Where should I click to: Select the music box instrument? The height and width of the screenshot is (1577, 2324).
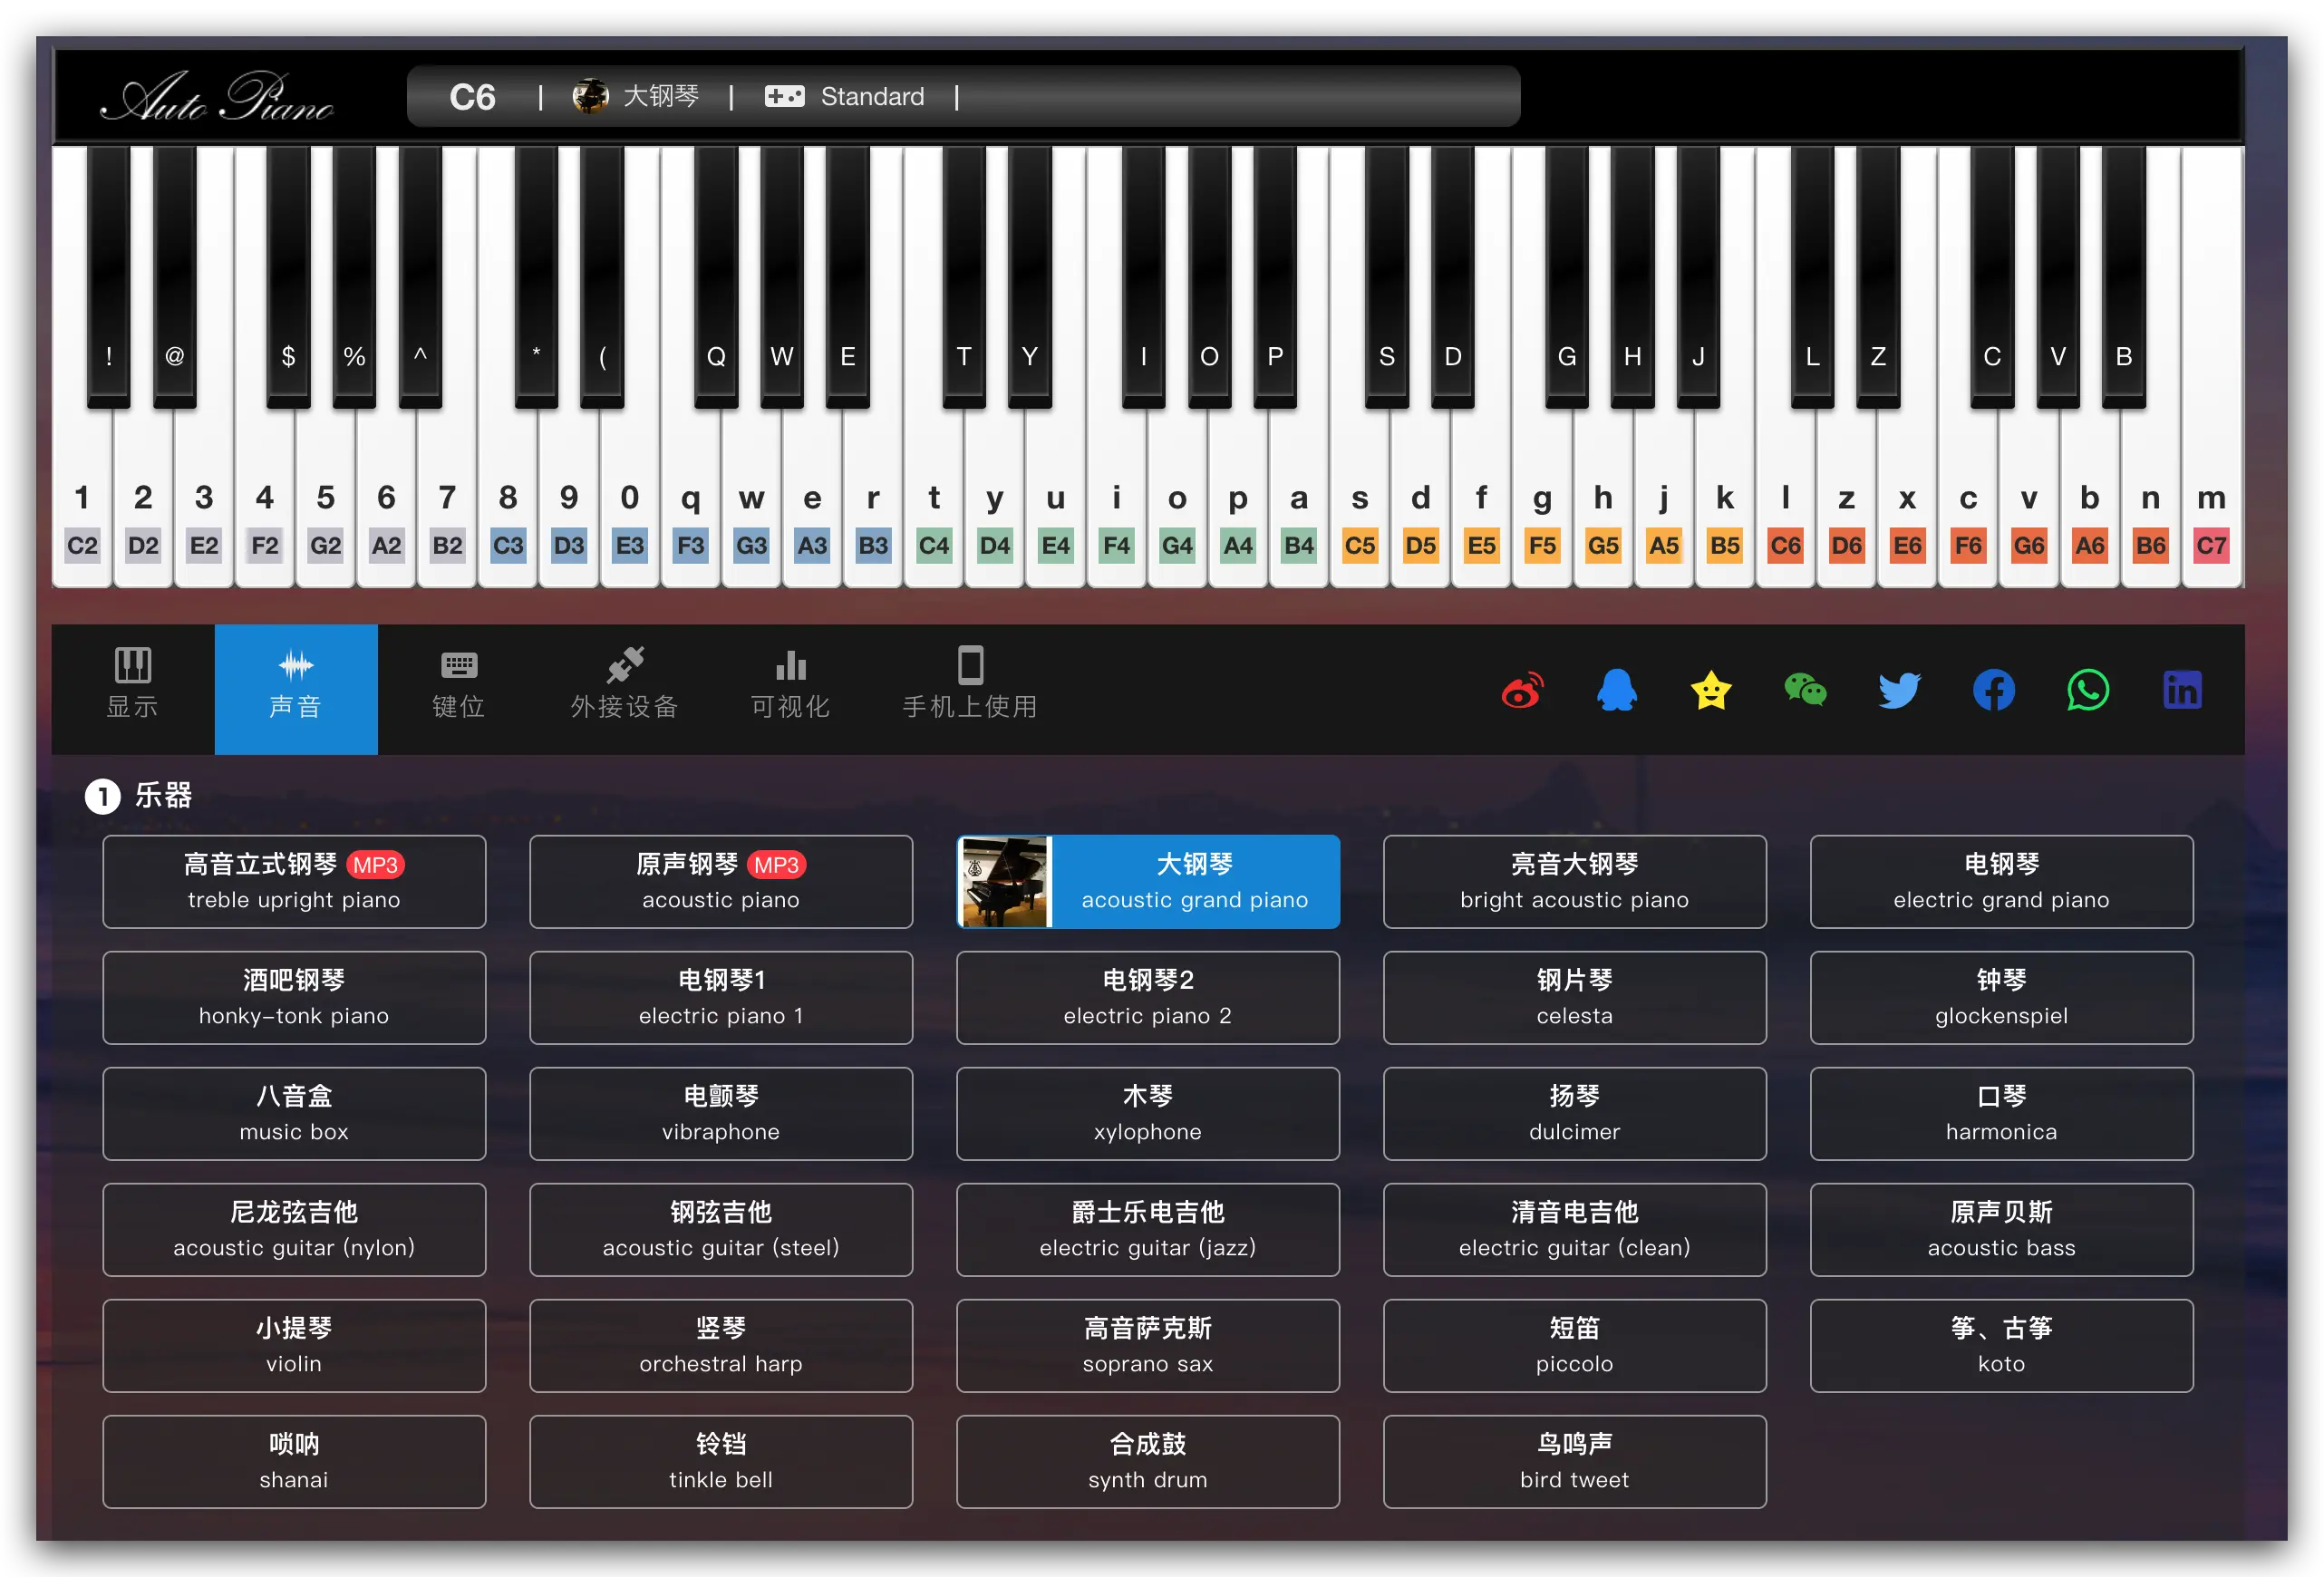point(294,1113)
